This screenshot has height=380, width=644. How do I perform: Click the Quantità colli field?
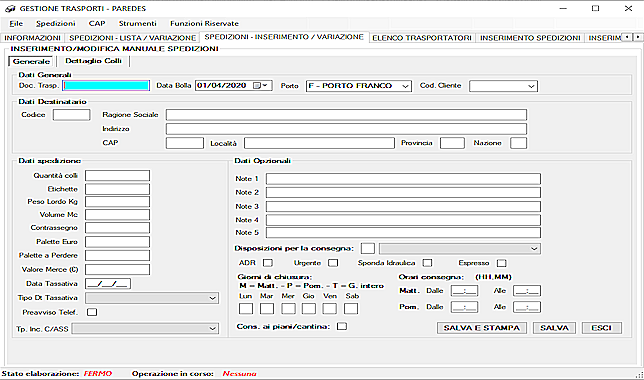117,176
